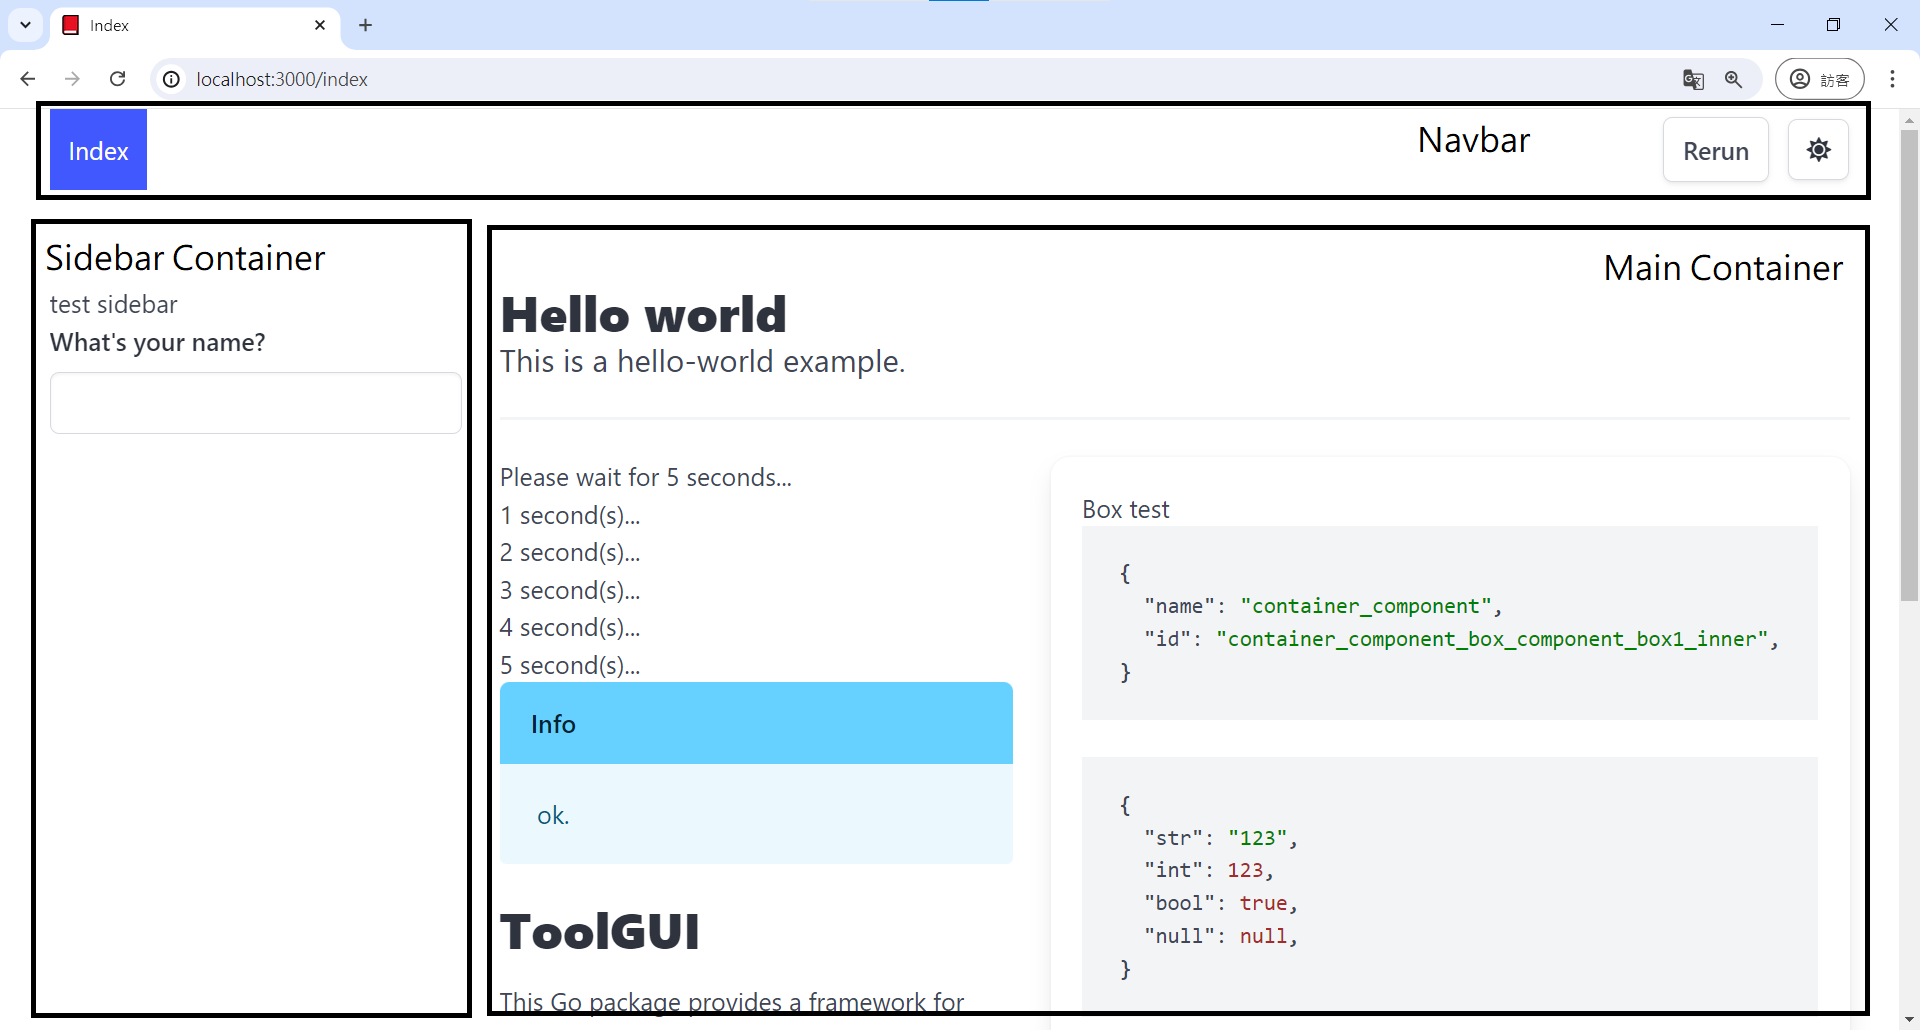The image size is (1920, 1030).
Task: Click the "str": "123" JSON line
Action: click(1220, 838)
